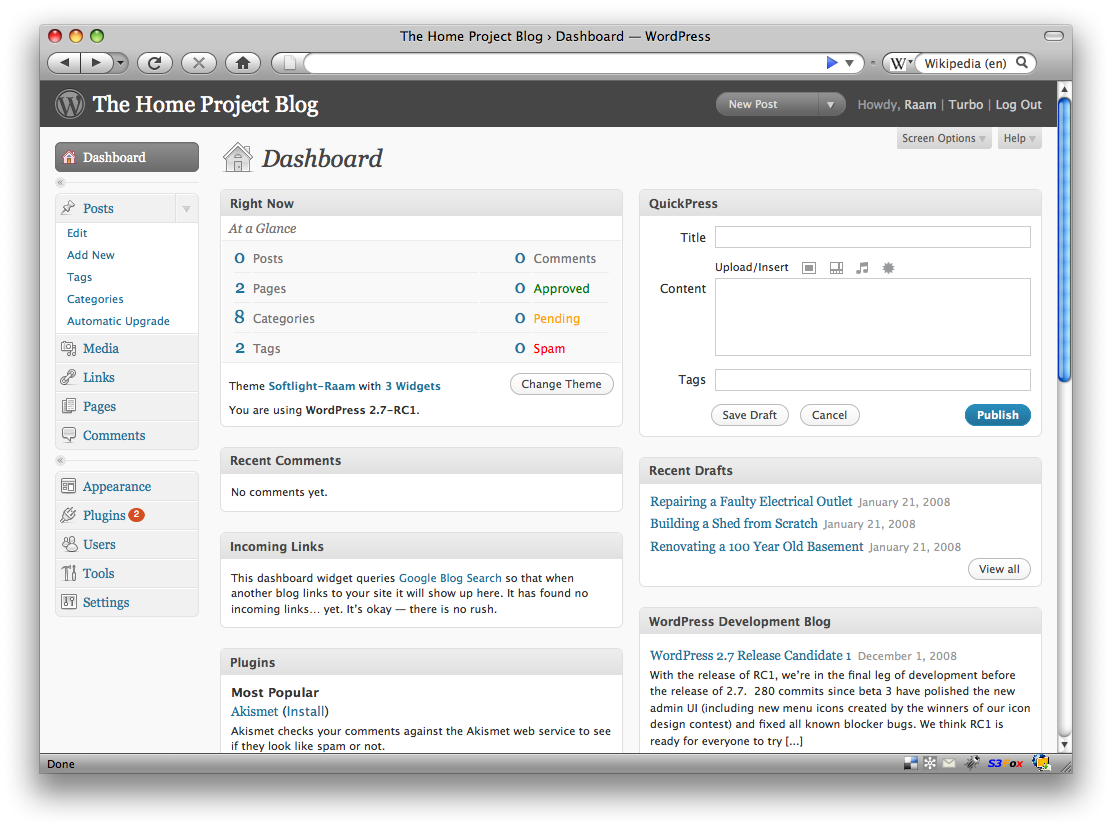Click the WordPress logo in header
The width and height of the screenshot is (1112, 828).
point(70,104)
